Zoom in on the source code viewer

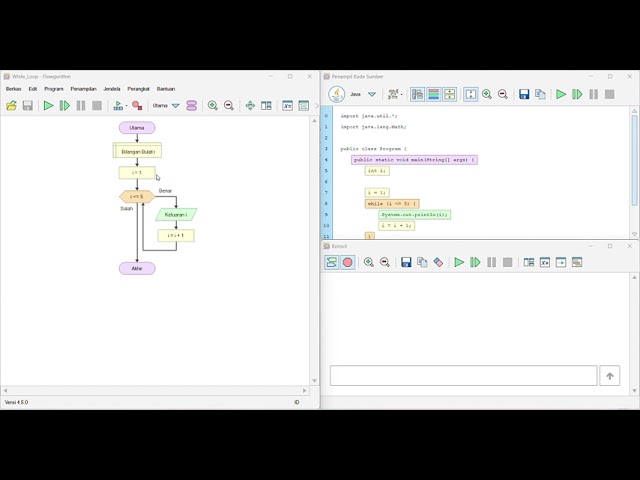[x=487, y=94]
